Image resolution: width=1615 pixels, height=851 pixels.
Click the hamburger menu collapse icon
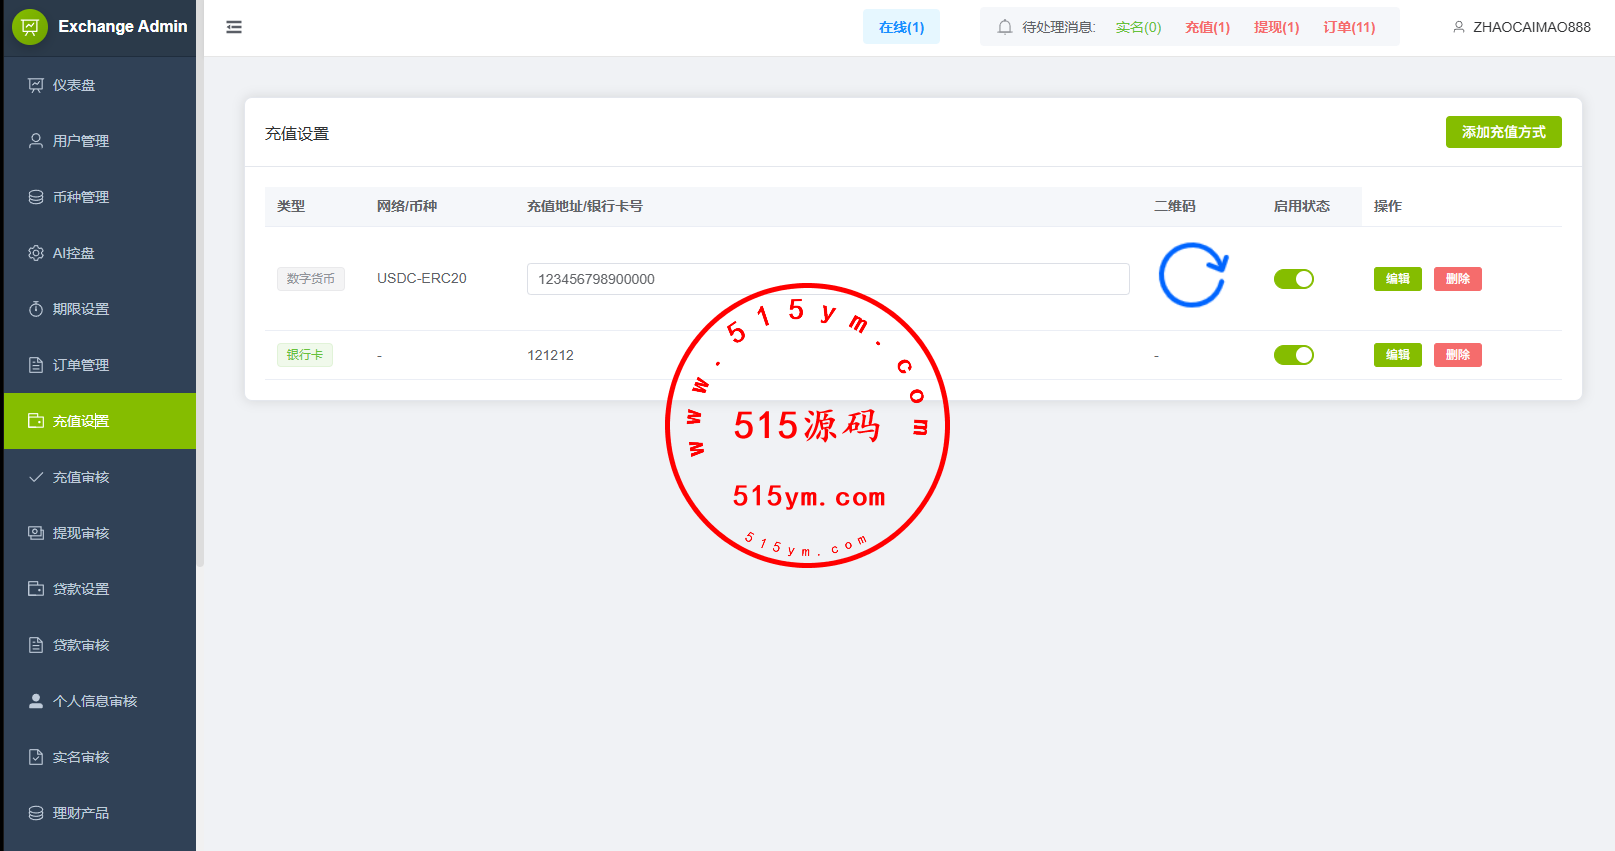click(234, 27)
